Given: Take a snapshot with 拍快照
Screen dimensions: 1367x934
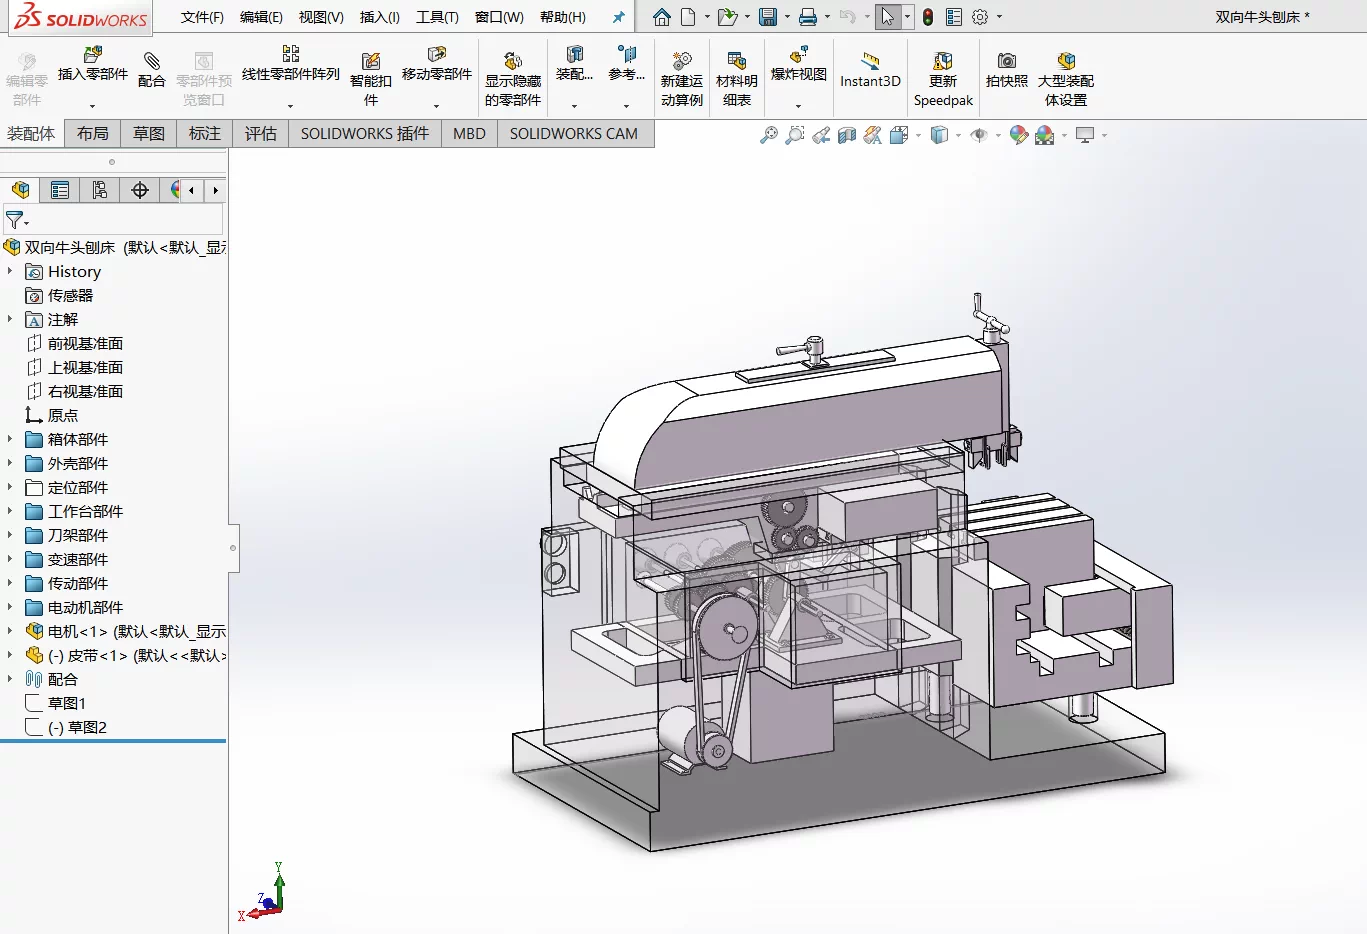Looking at the screenshot, I should [1007, 70].
